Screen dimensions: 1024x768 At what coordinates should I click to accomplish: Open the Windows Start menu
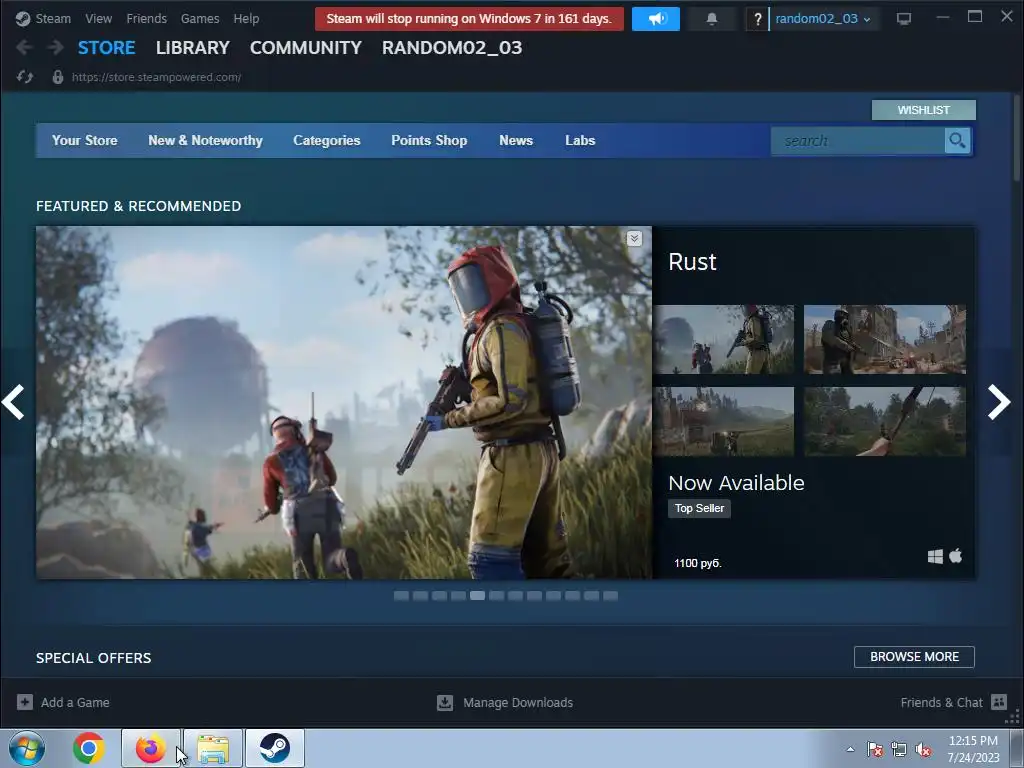click(27, 748)
